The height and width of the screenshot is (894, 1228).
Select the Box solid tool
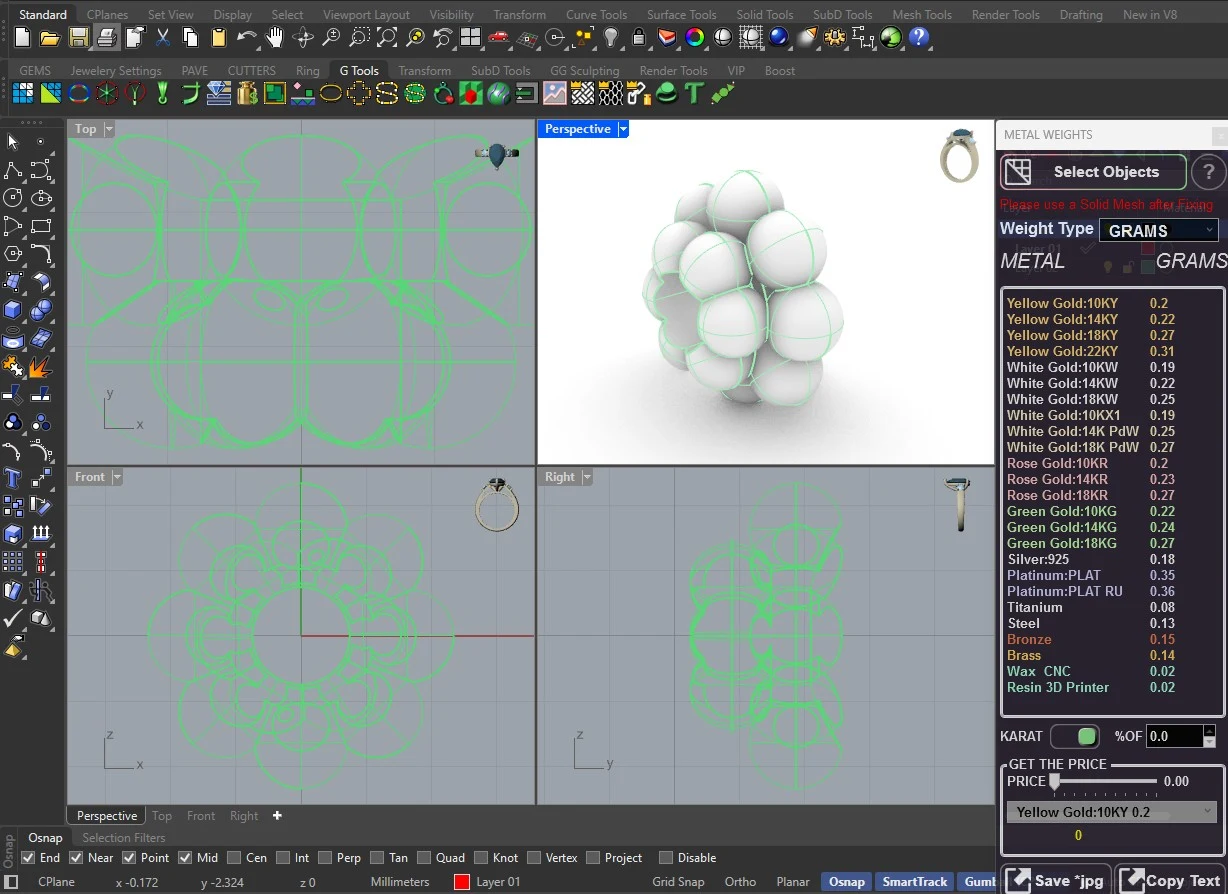[x=13, y=309]
